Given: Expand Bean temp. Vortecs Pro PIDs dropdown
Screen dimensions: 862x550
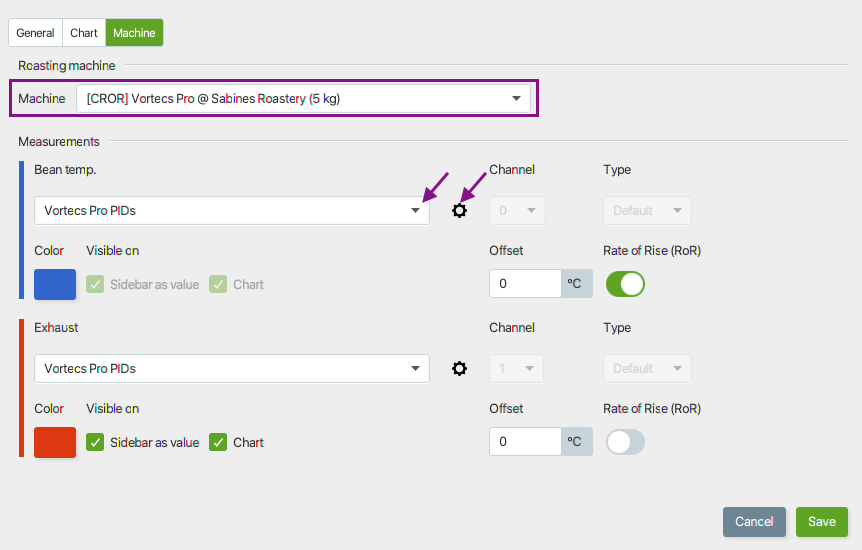Looking at the screenshot, I should click(x=232, y=211).
